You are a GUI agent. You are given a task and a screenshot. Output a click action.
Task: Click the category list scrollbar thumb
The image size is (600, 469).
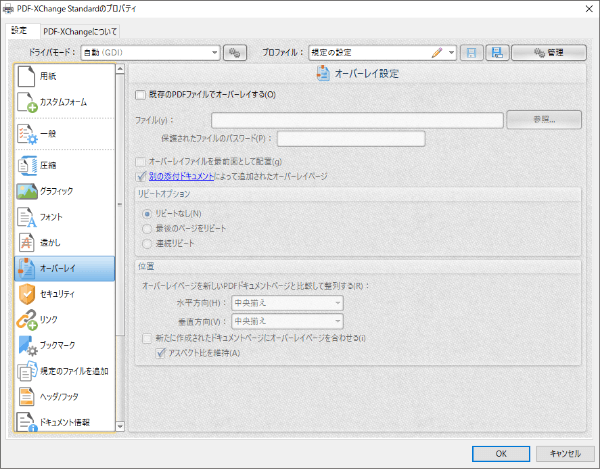click(x=120, y=205)
